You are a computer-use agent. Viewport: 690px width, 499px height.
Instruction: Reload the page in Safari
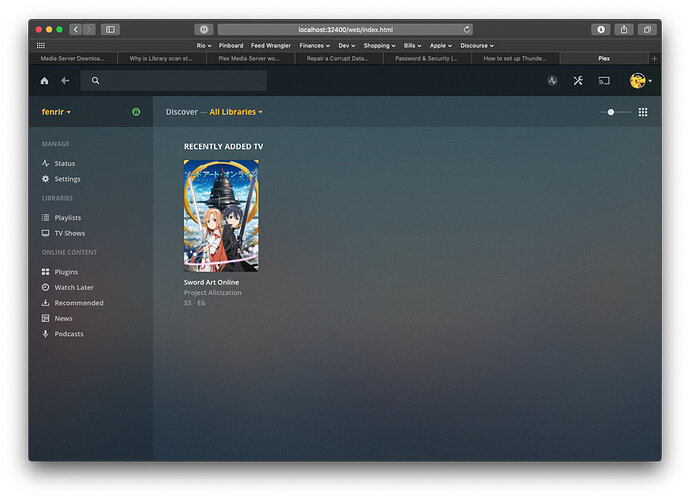(x=467, y=29)
